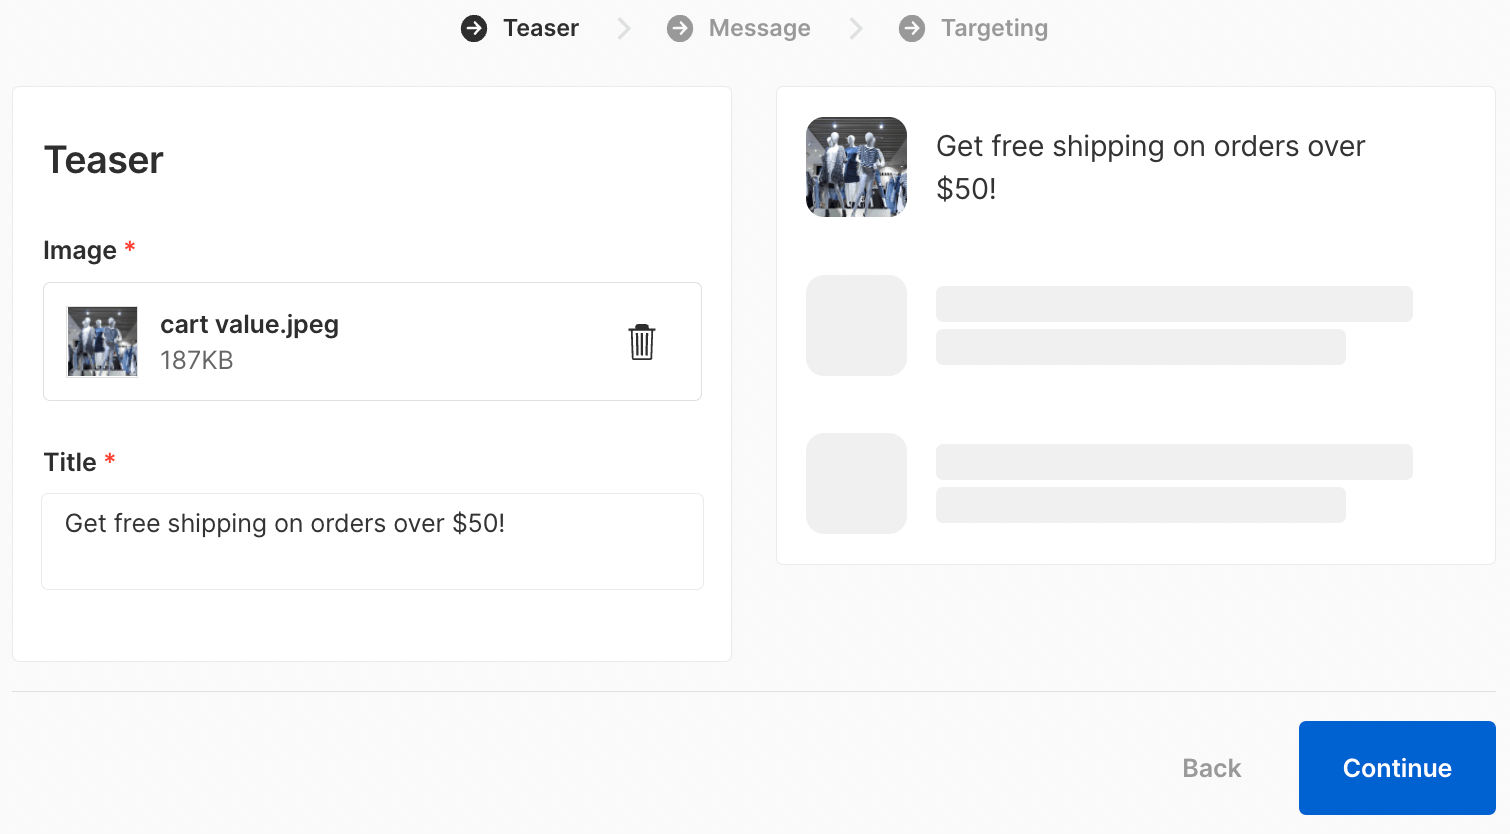Click chevron between Message and Targeting steps
This screenshot has height=834, width=1510.
tap(856, 29)
